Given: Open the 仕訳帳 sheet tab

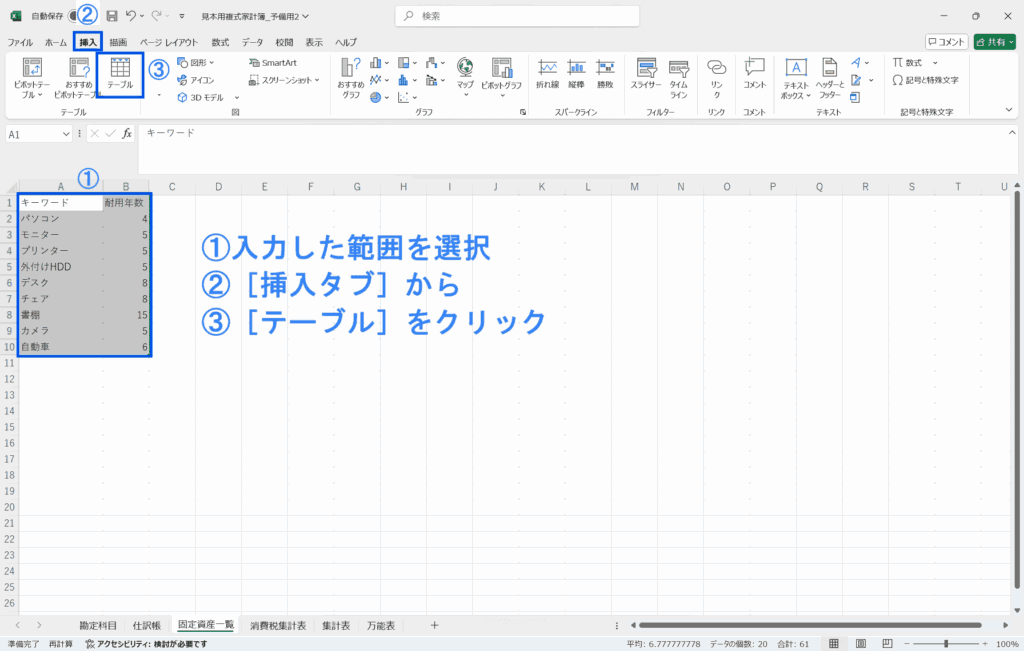Looking at the screenshot, I should [147, 626].
